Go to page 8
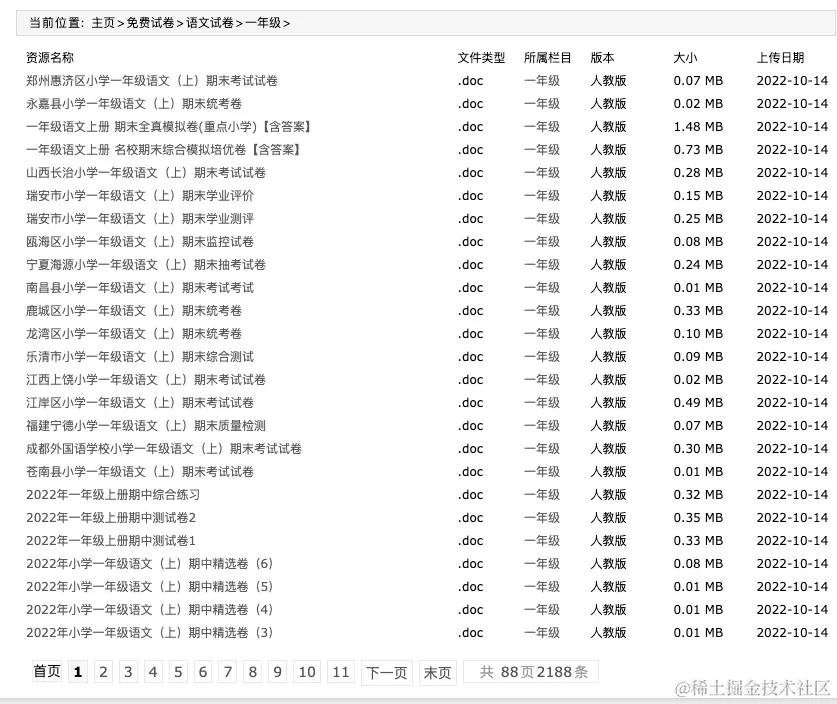 tap(253, 671)
